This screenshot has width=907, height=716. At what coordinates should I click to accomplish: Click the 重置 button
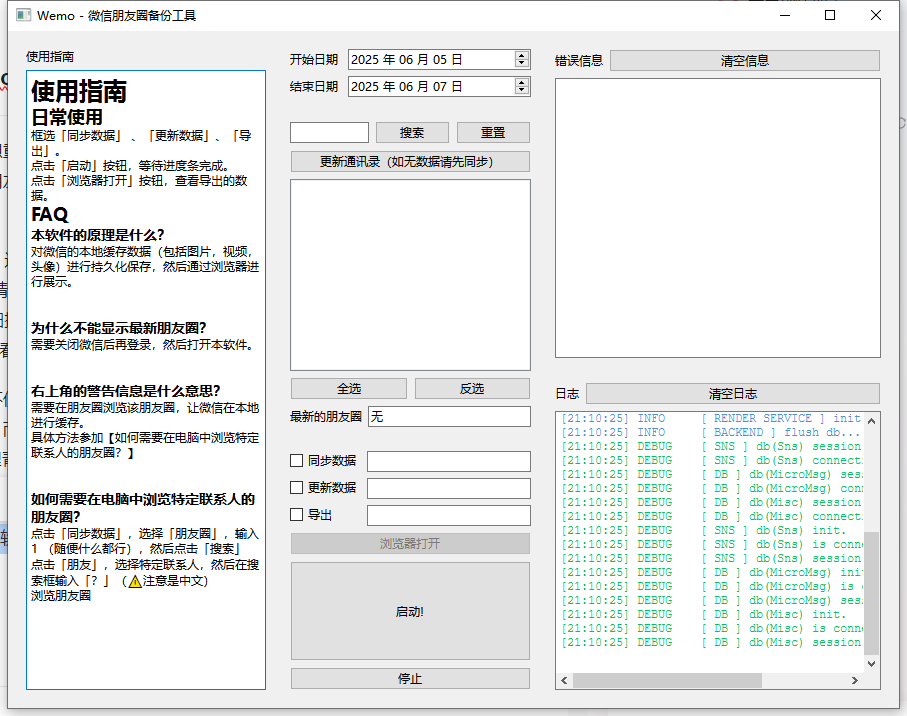coord(493,132)
